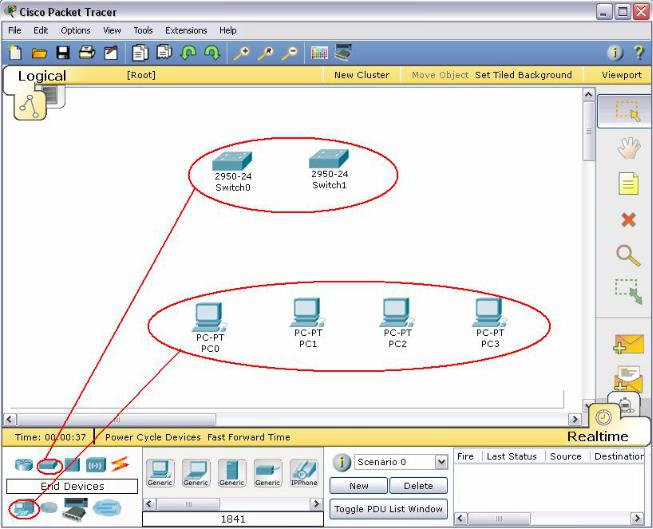Select the Hubs device category icon
653x529 pixels.
pos(72,465)
